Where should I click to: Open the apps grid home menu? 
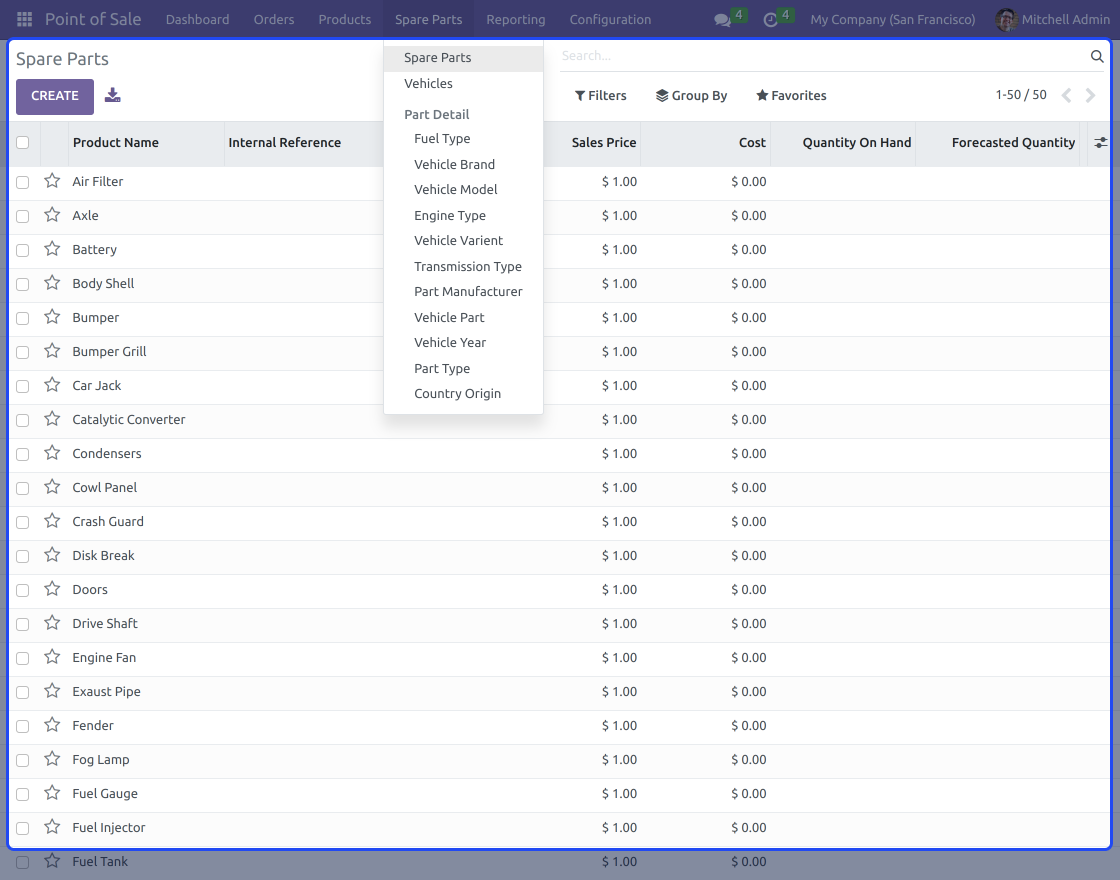click(24, 19)
